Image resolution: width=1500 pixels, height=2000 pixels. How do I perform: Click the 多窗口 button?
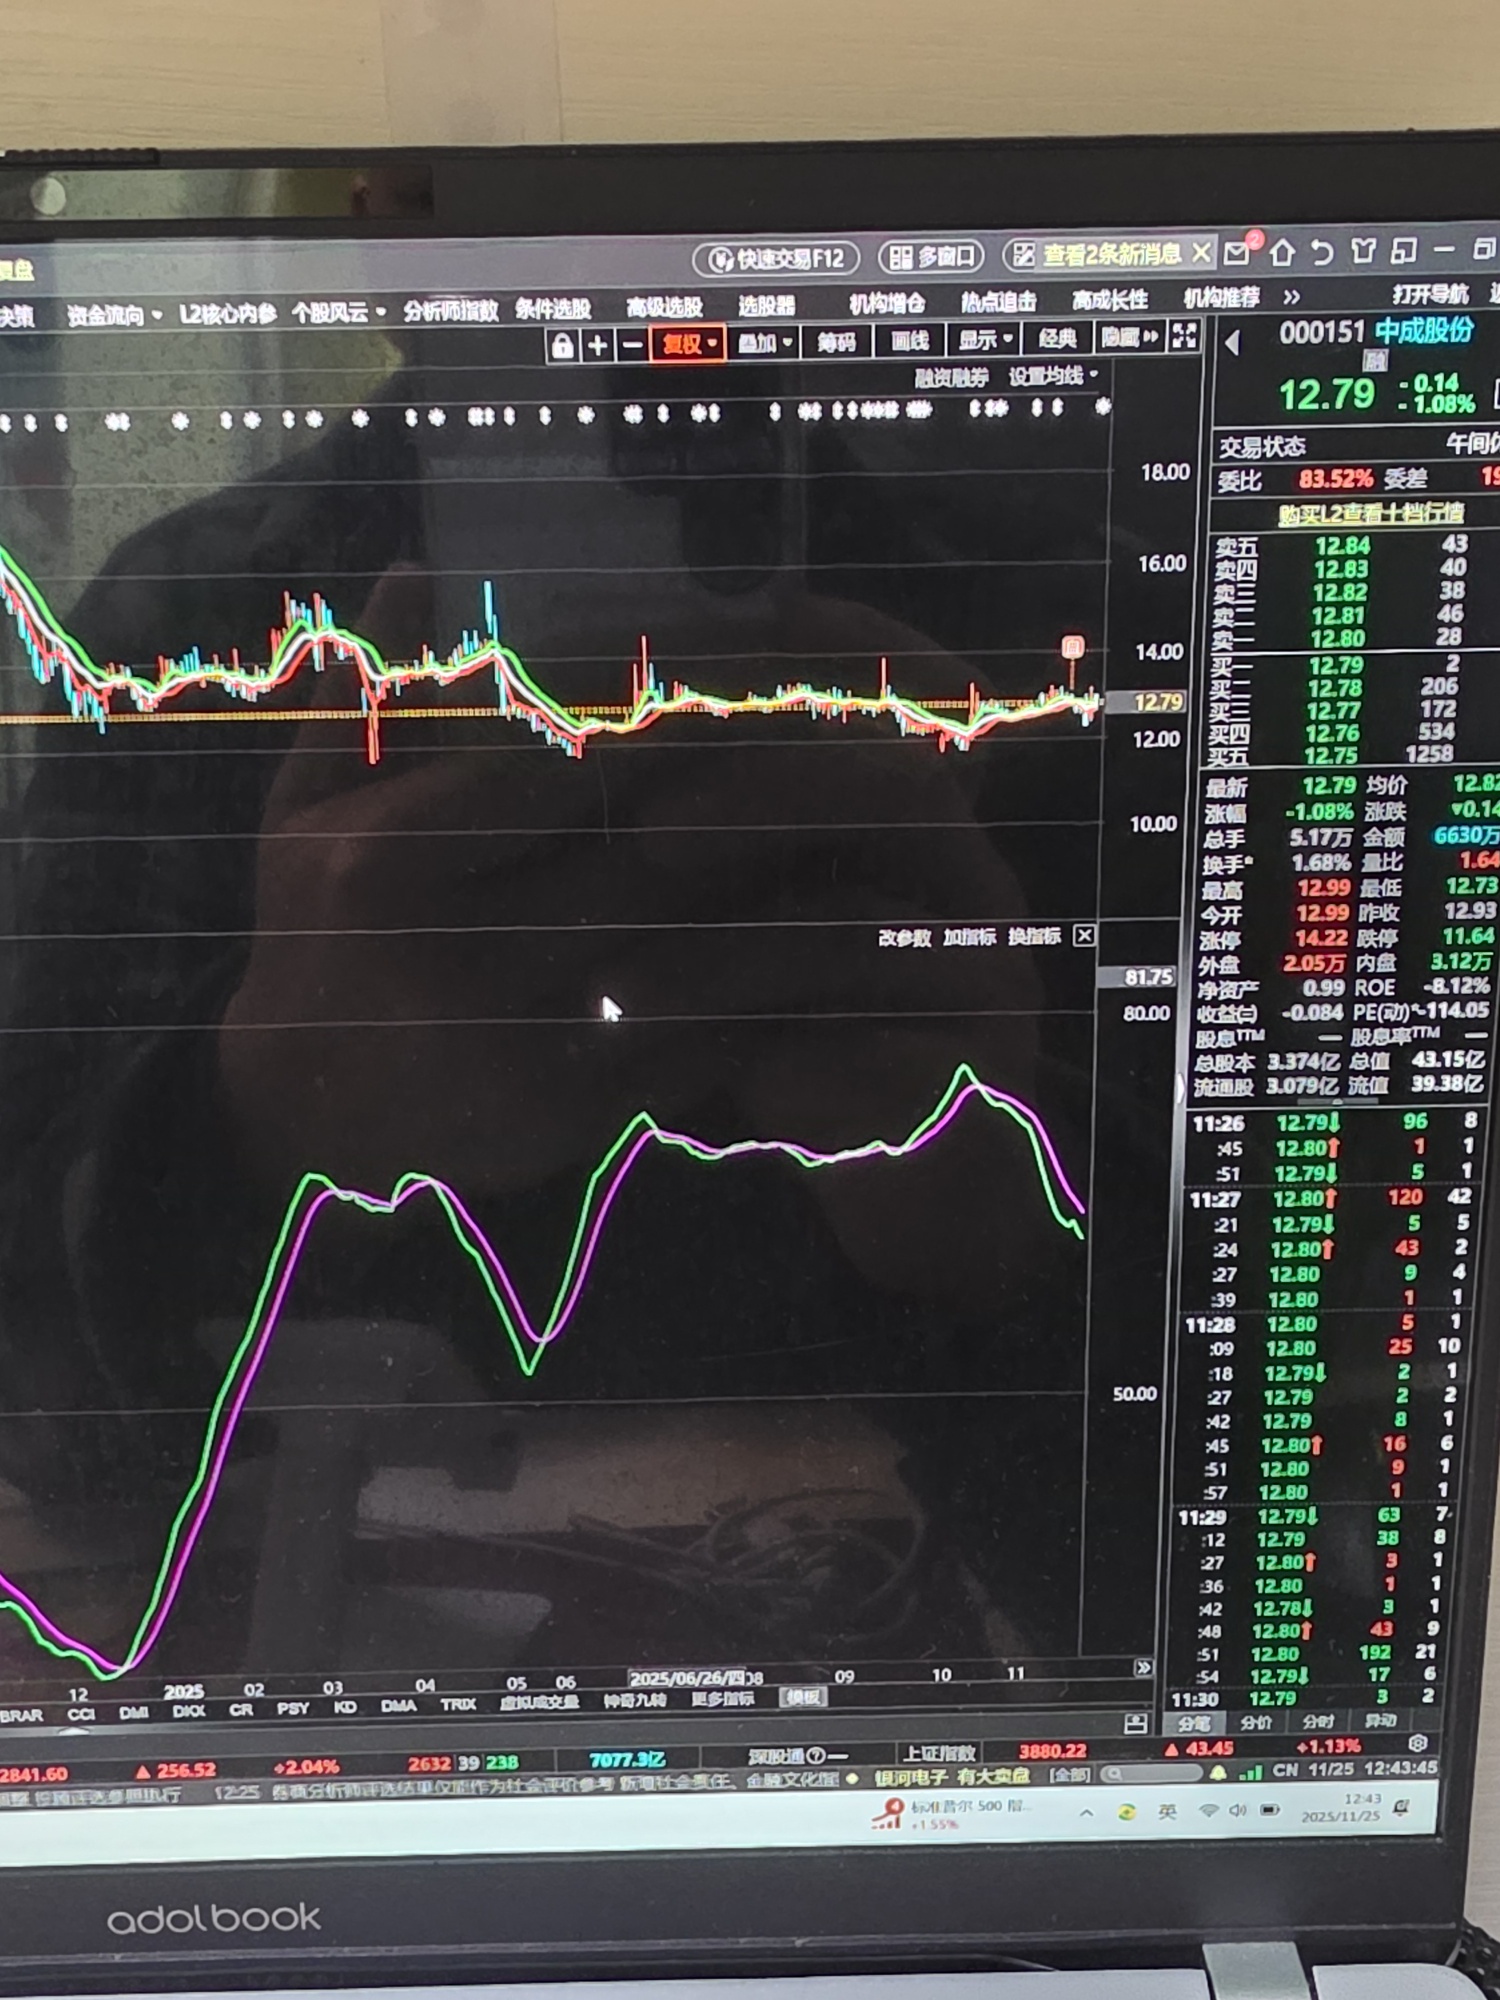tap(932, 257)
